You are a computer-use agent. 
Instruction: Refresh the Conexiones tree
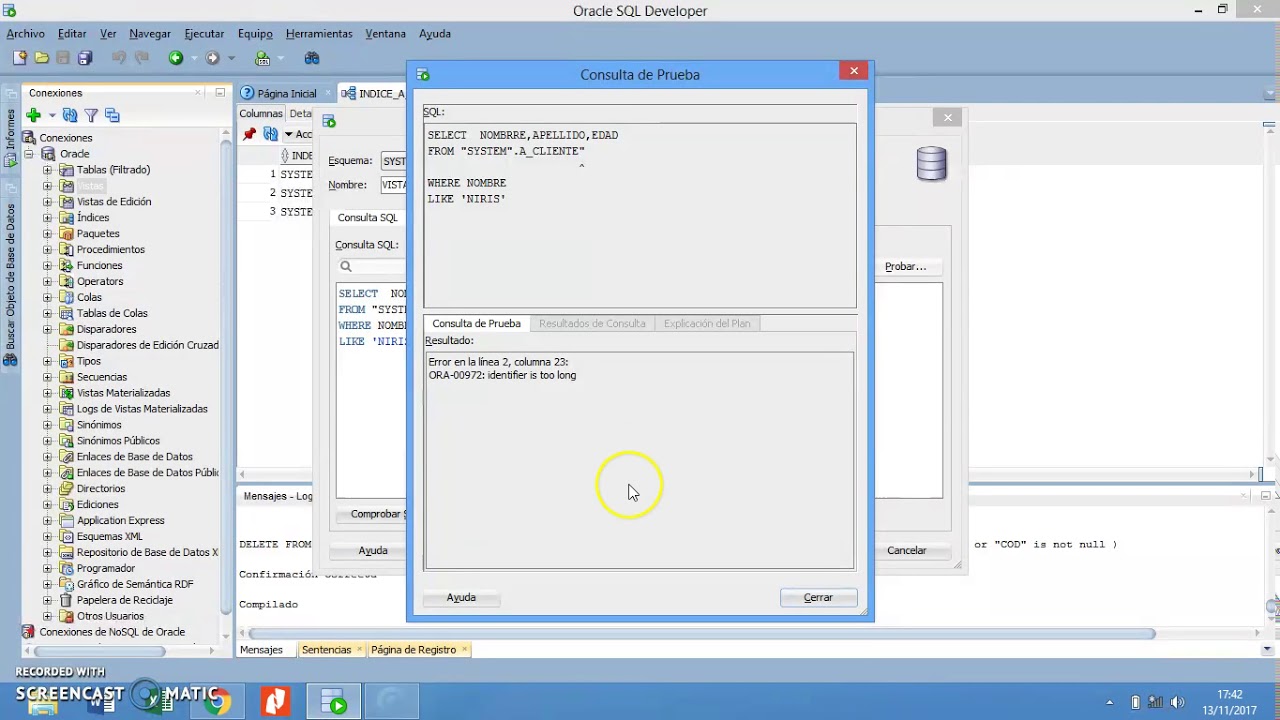click(x=70, y=116)
